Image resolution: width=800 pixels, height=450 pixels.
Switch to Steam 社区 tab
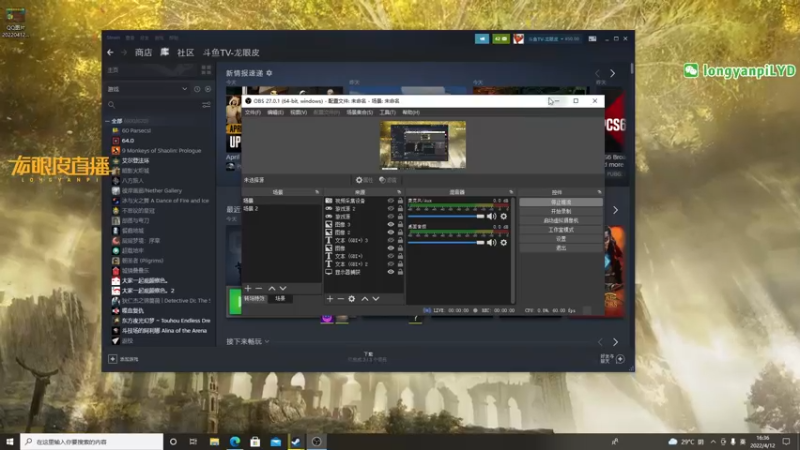[x=185, y=53]
